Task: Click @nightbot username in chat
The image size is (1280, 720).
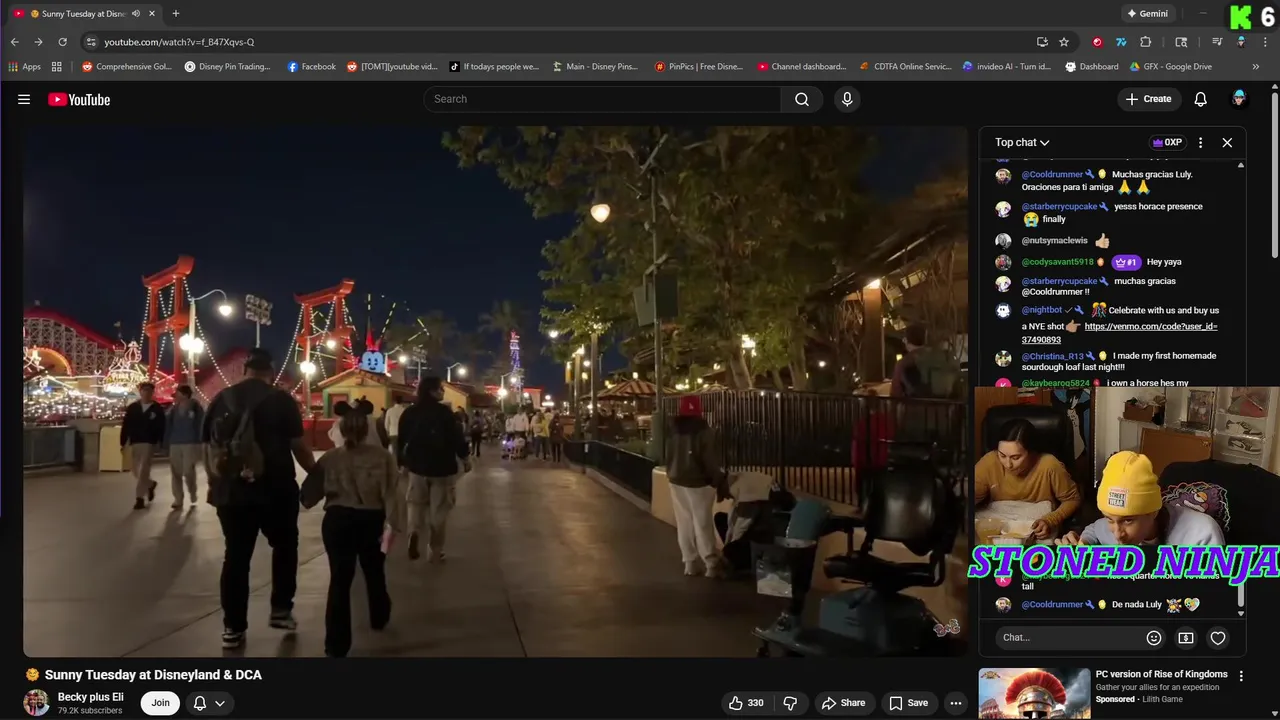Action: tap(1041, 310)
